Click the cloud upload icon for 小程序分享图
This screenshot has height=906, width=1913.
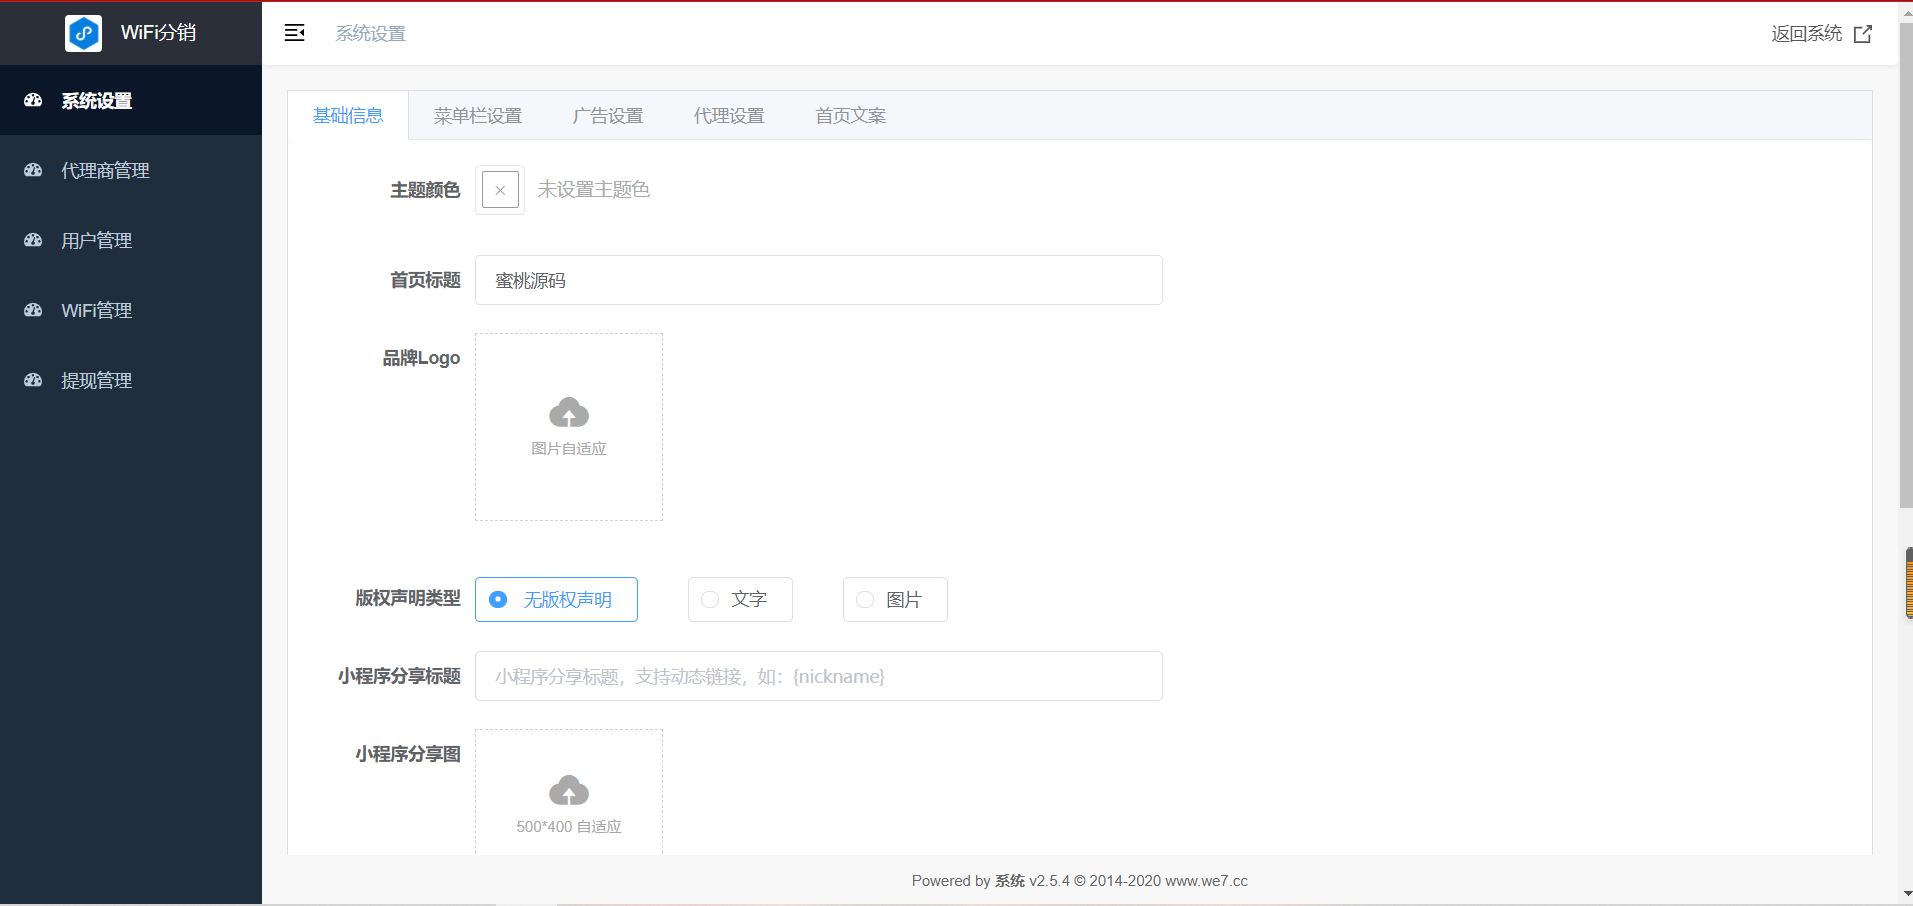coord(568,791)
